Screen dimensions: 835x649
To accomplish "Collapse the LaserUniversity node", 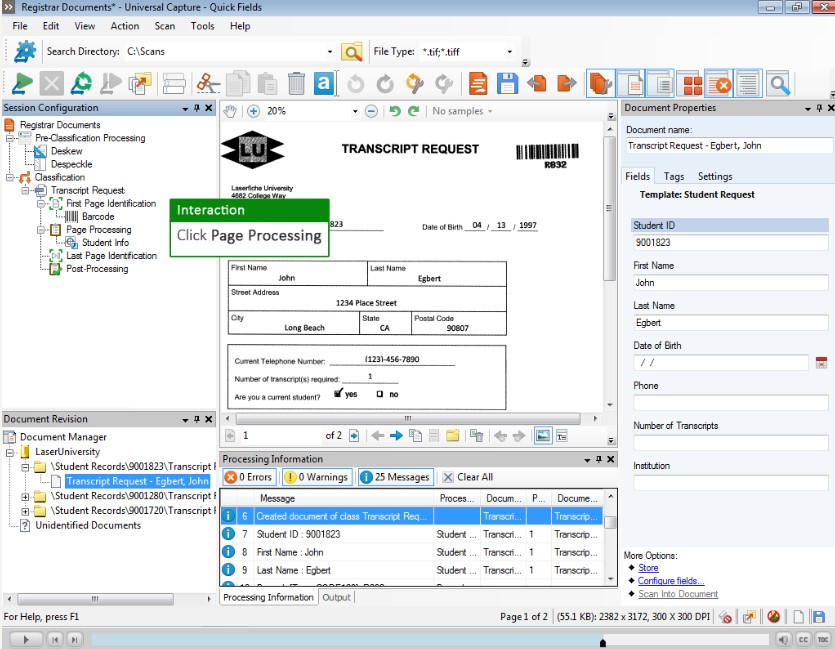I will [x=10, y=452].
